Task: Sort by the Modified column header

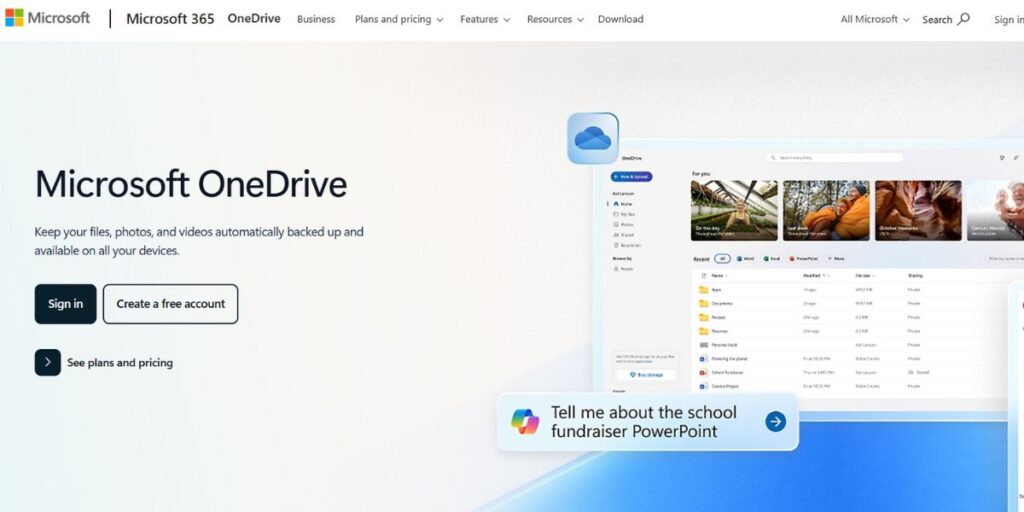Action: click(x=816, y=276)
